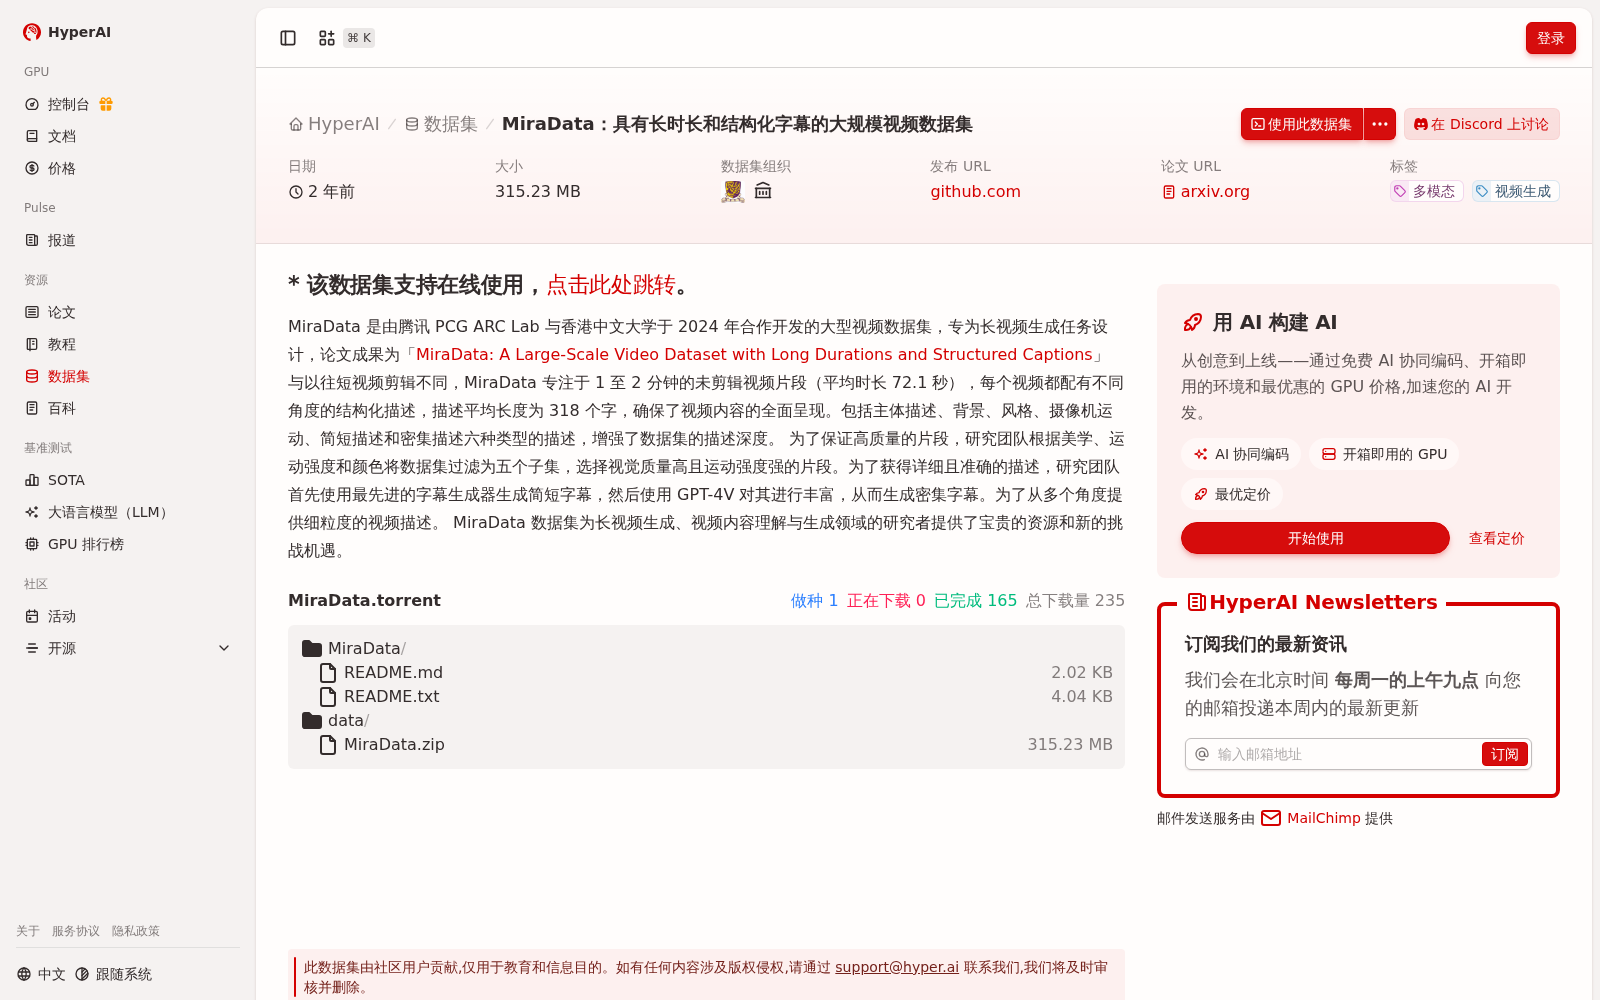Click 数据集 breadcrumb link
This screenshot has height=1000, width=1600.
pos(441,124)
